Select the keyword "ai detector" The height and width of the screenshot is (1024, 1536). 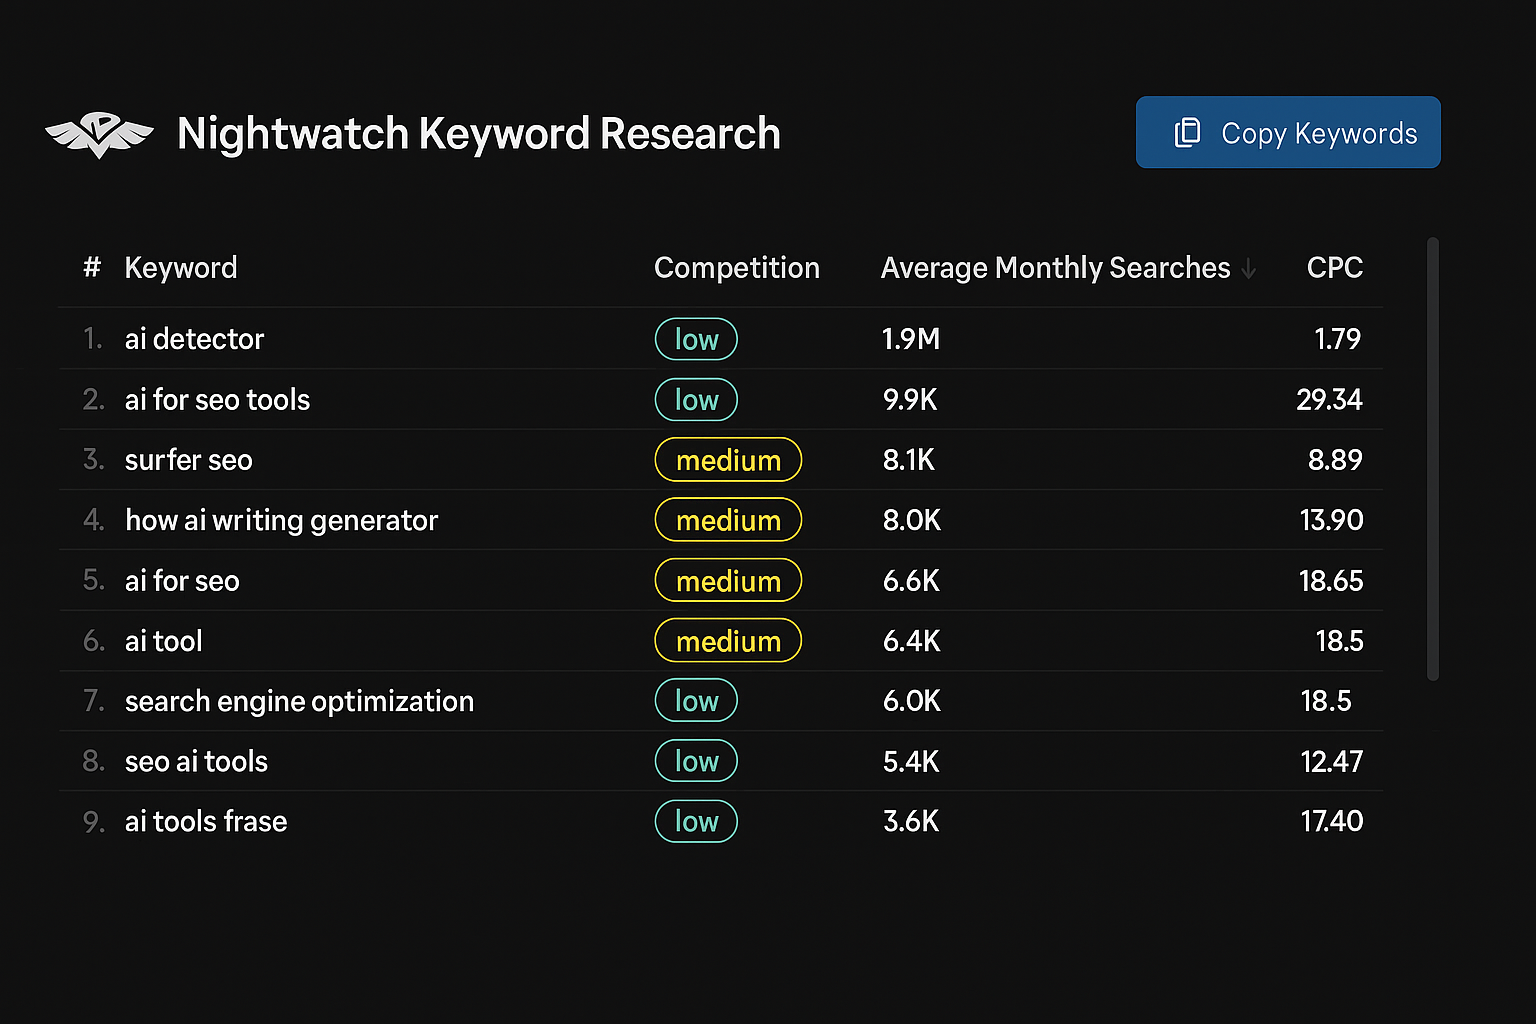(194, 339)
